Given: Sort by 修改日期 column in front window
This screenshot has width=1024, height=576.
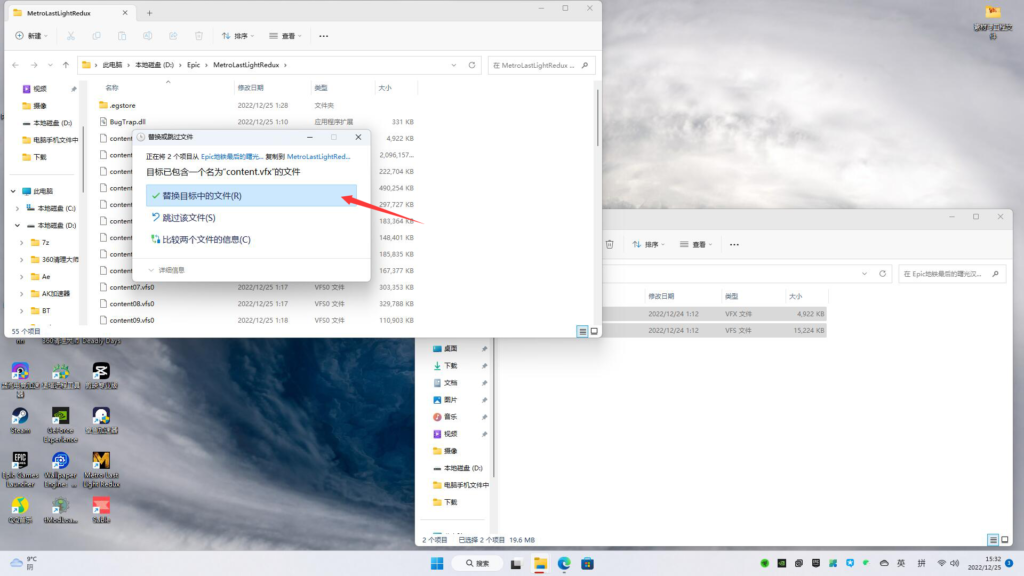Looking at the screenshot, I should (x=251, y=88).
